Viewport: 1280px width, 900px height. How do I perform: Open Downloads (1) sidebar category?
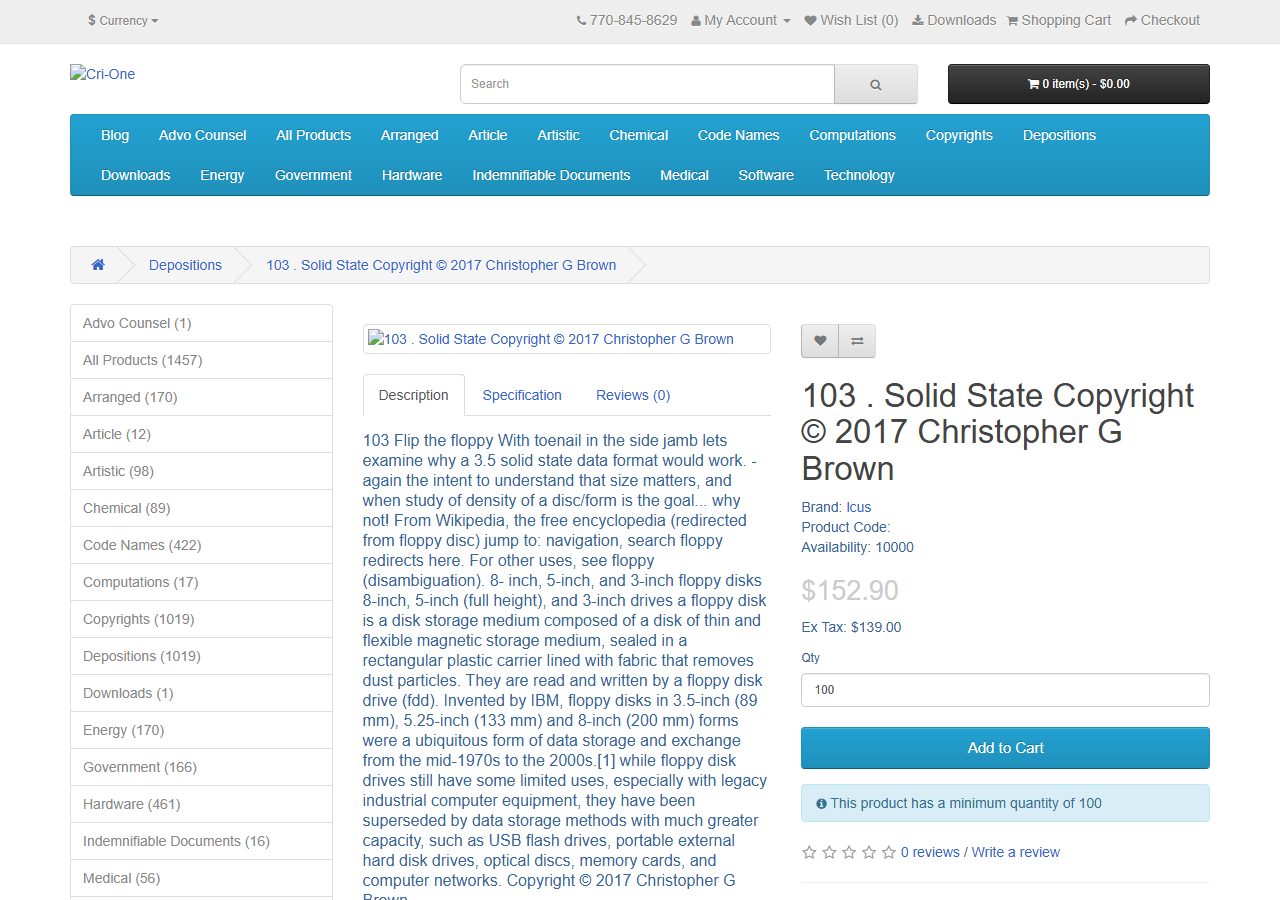201,693
